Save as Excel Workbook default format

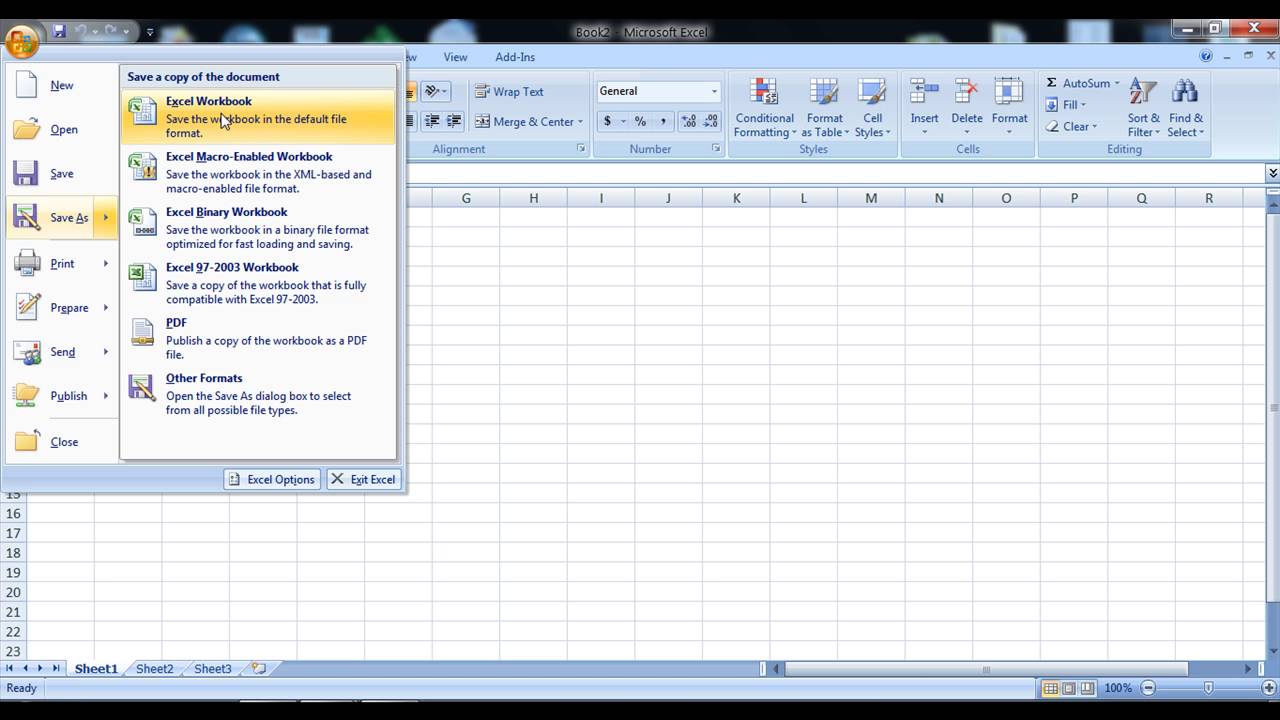[x=258, y=116]
